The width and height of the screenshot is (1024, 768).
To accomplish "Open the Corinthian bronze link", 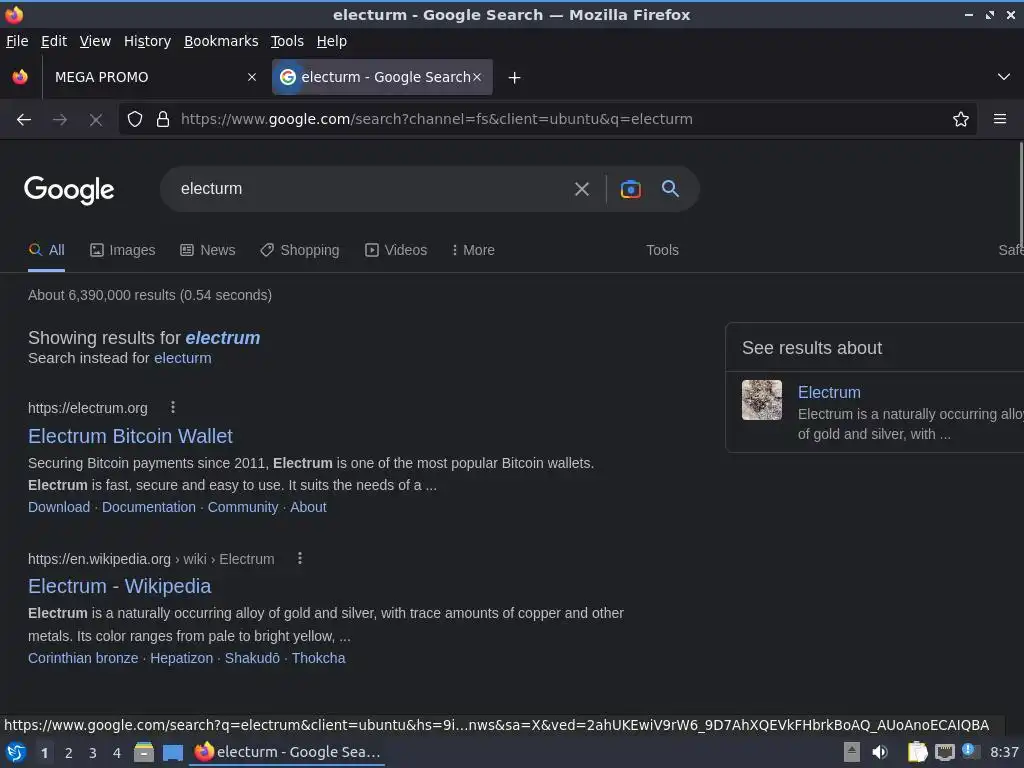I will 83,658.
